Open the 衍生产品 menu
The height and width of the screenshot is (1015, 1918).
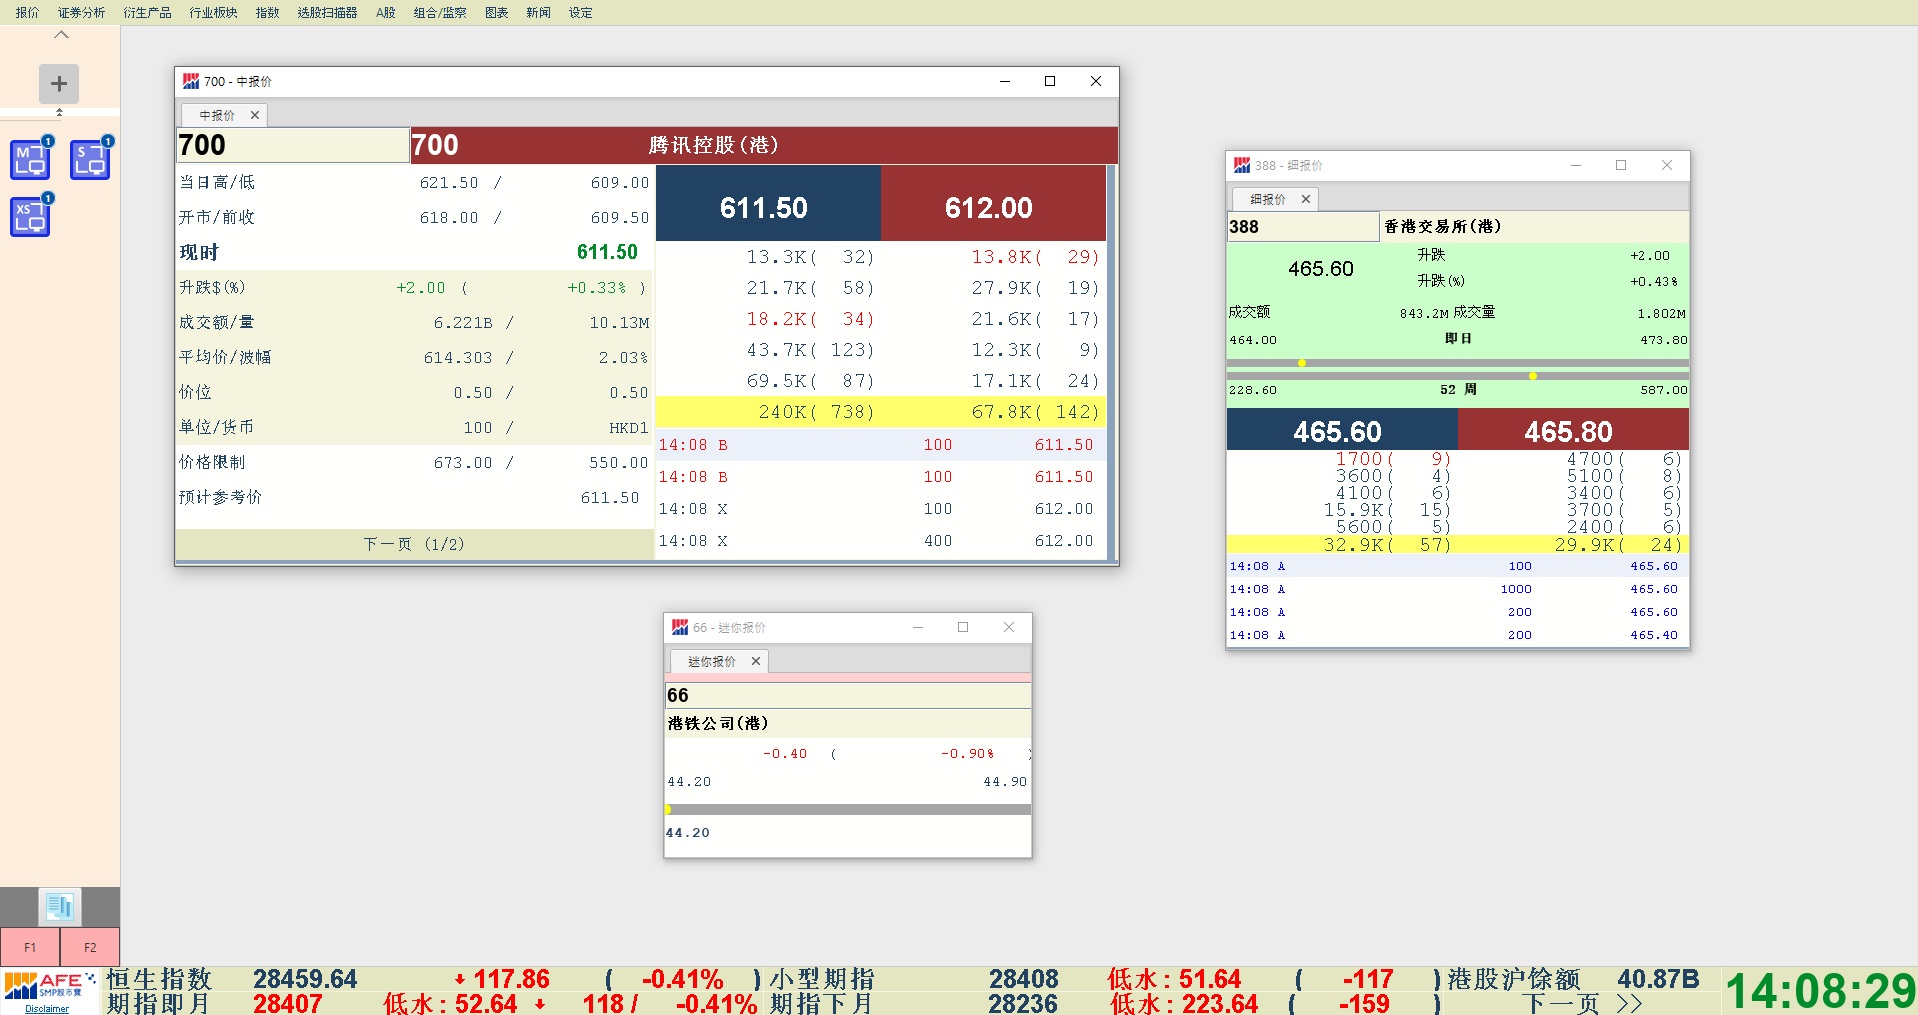pyautogui.click(x=147, y=12)
